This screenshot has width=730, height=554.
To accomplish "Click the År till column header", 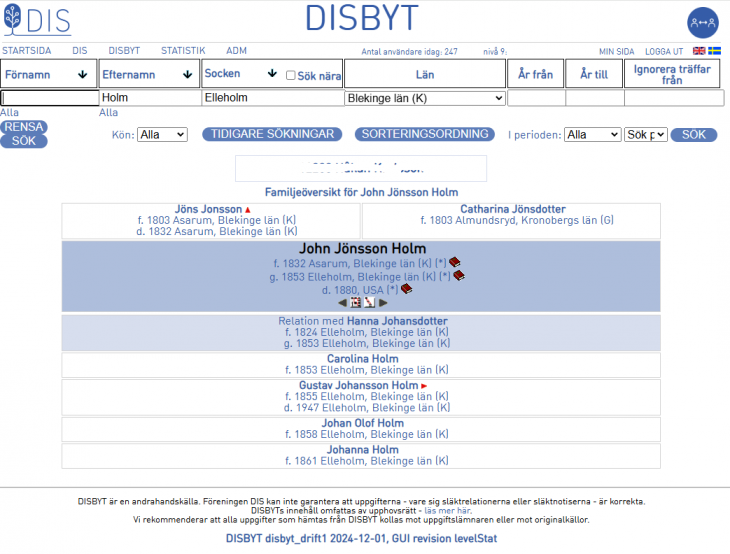I will pyautogui.click(x=594, y=74).
